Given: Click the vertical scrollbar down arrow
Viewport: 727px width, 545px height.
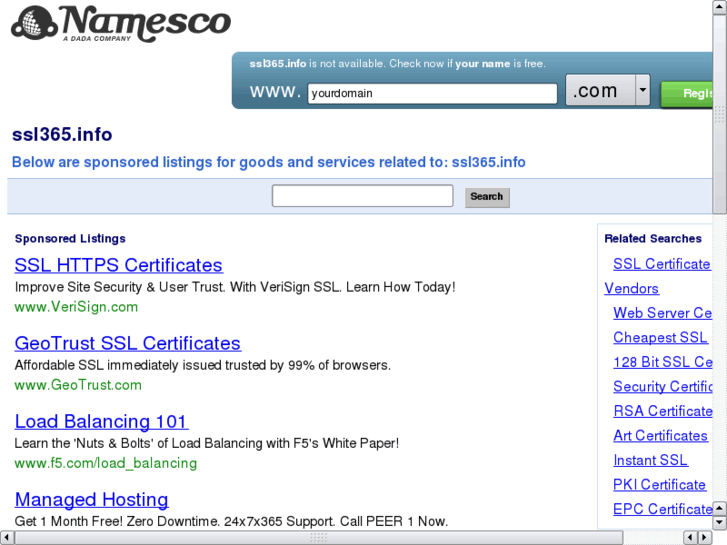Looking at the screenshot, I should [x=720, y=521].
